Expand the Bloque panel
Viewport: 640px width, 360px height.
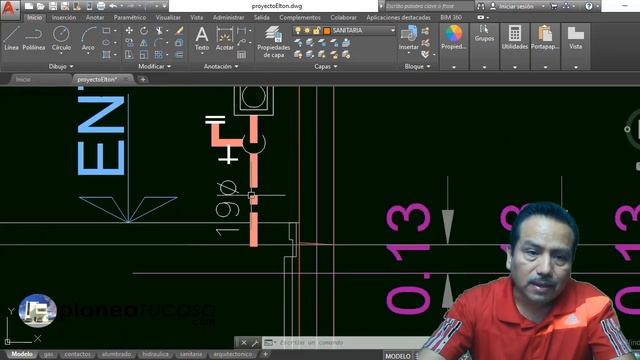418,66
